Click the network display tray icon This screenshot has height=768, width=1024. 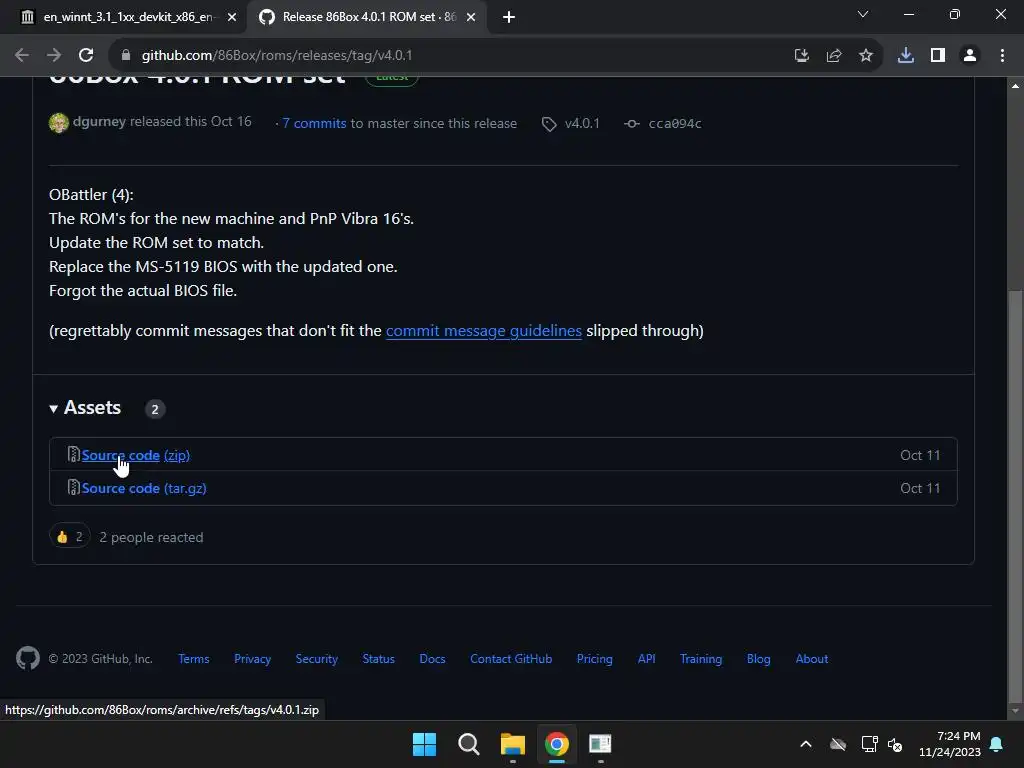click(869, 744)
